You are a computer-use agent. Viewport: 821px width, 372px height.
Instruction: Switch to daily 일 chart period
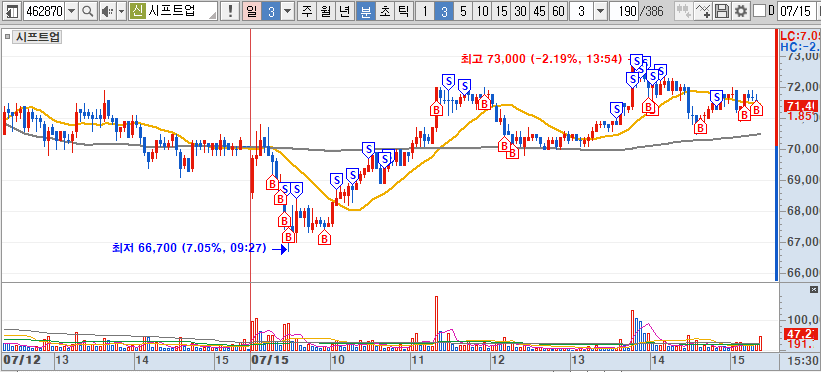252,10
